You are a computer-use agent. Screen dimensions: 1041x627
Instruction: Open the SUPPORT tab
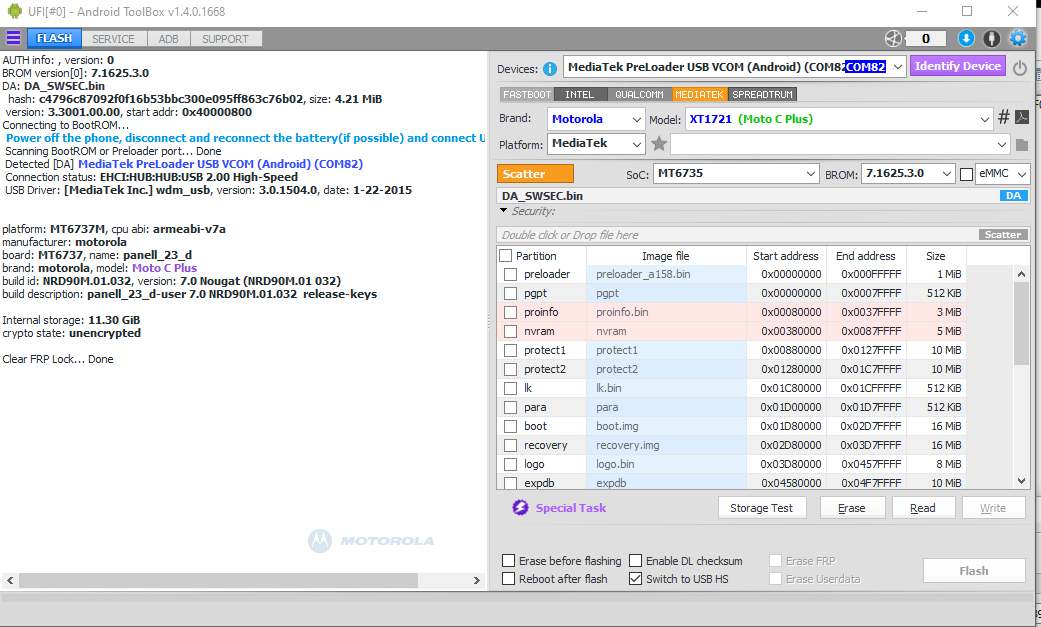[225, 39]
